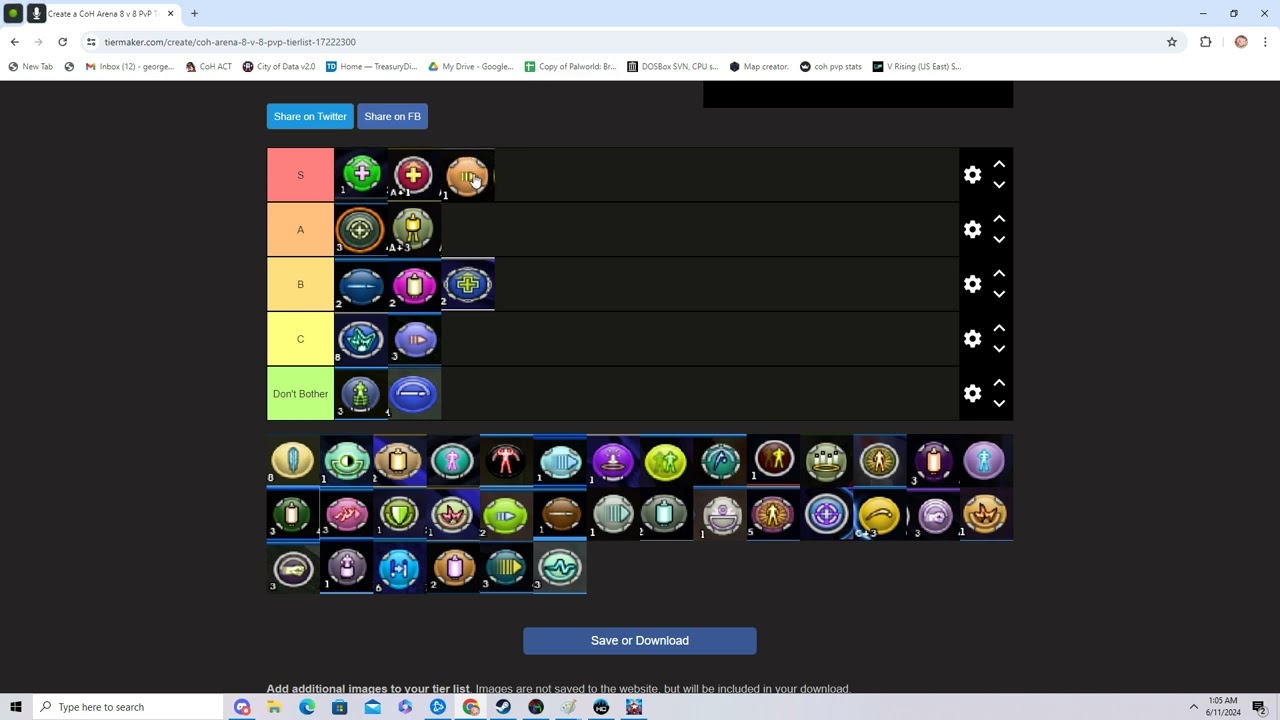Select the dark blue bar icon in B tier
Screen dimensions: 1280x720
pos(361,284)
